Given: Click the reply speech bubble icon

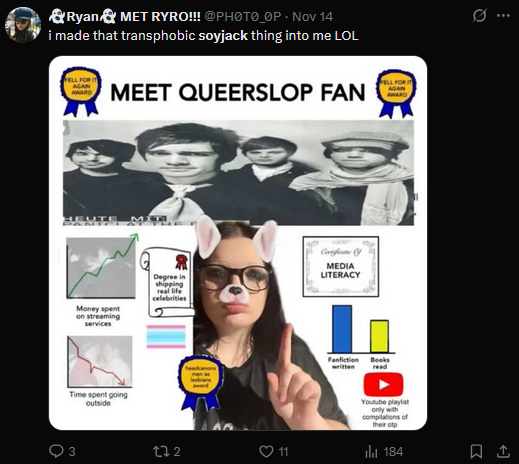Looking at the screenshot, I should [x=56, y=451].
